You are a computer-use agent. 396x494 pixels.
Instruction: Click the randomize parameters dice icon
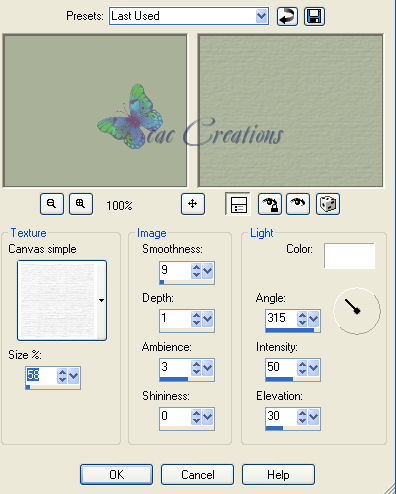[328, 204]
